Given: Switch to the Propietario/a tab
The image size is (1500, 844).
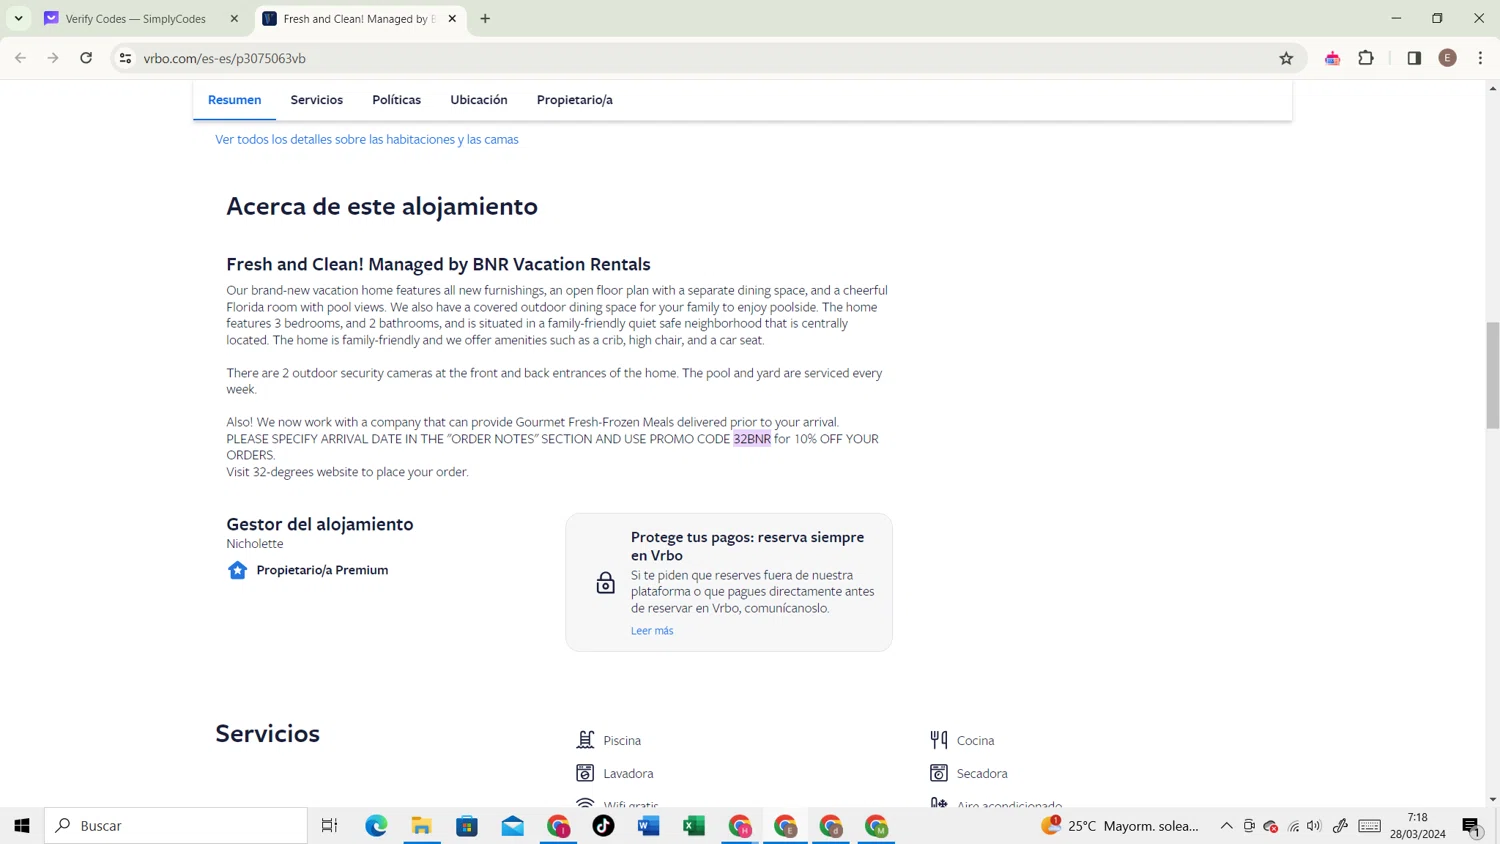Looking at the screenshot, I should click(x=574, y=100).
